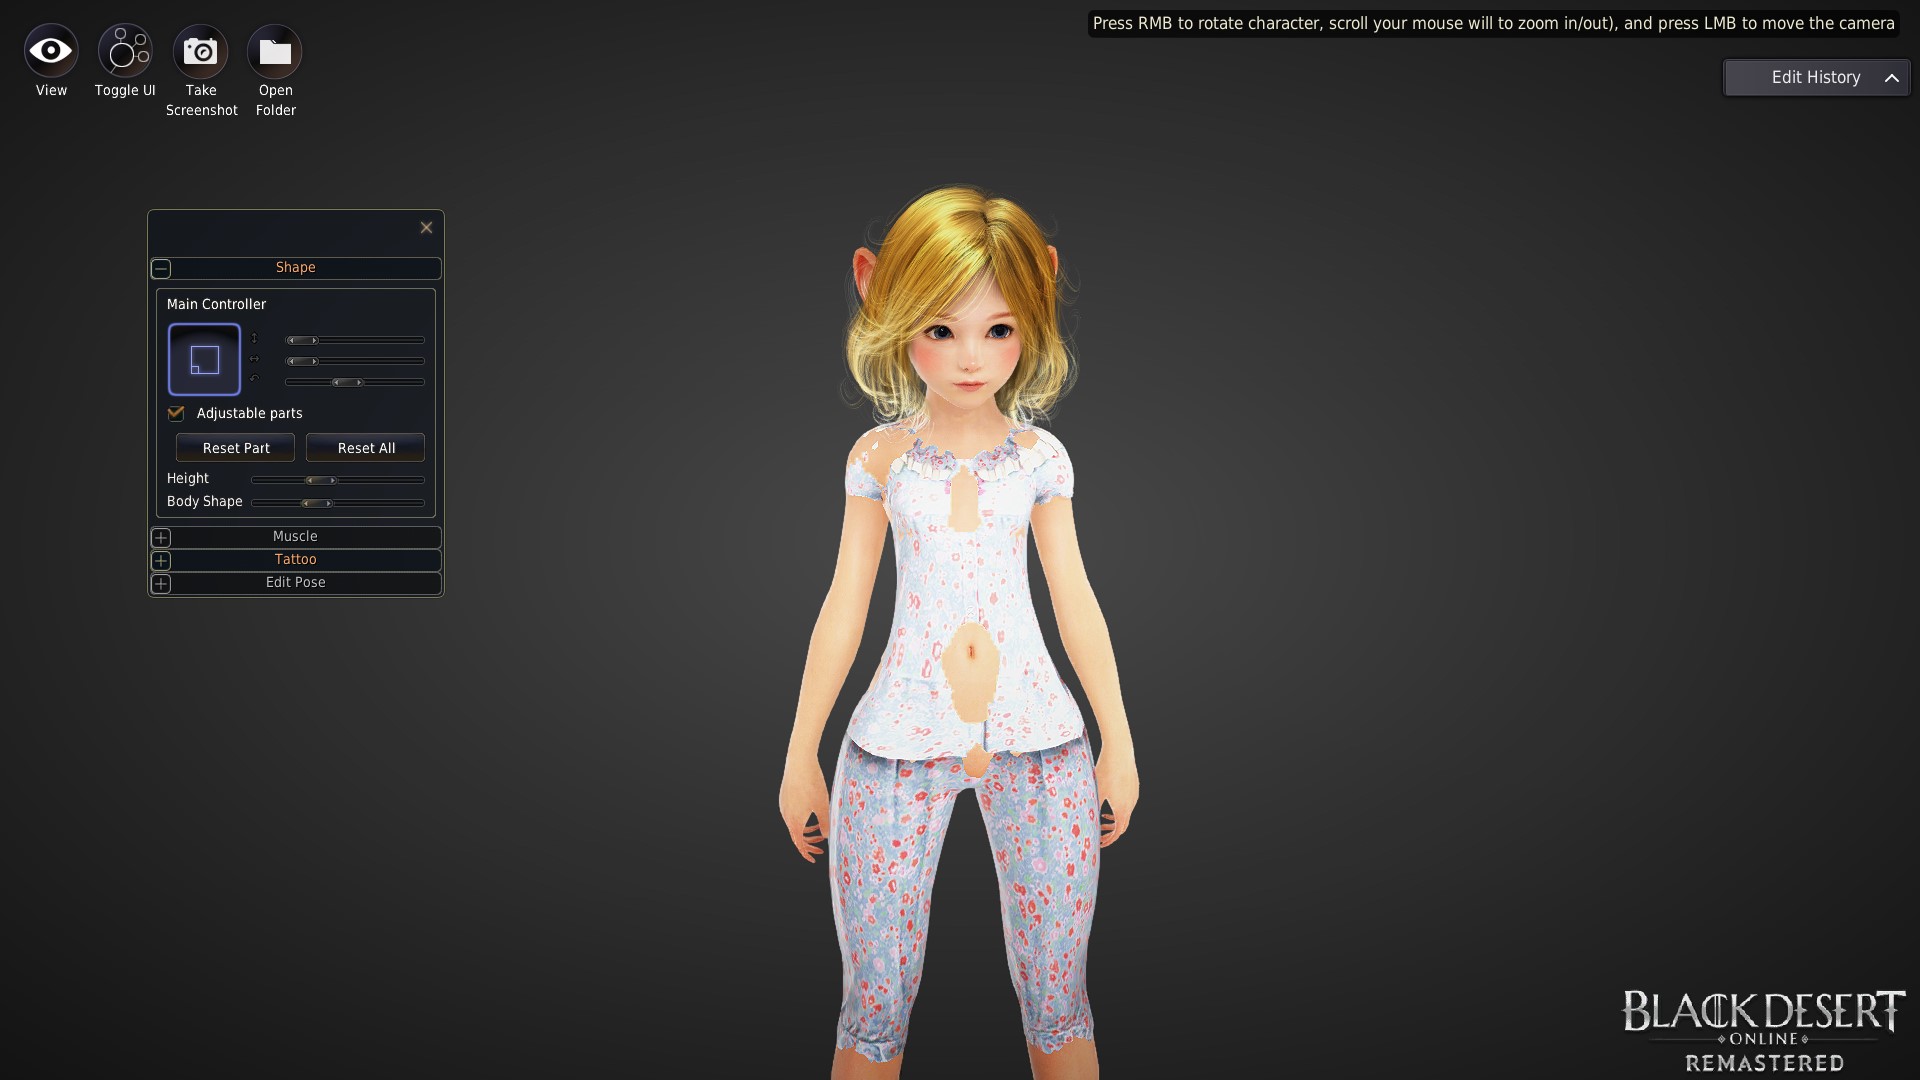Click the horizontal scale arrow icon
This screenshot has width=1920, height=1080.
254,360
